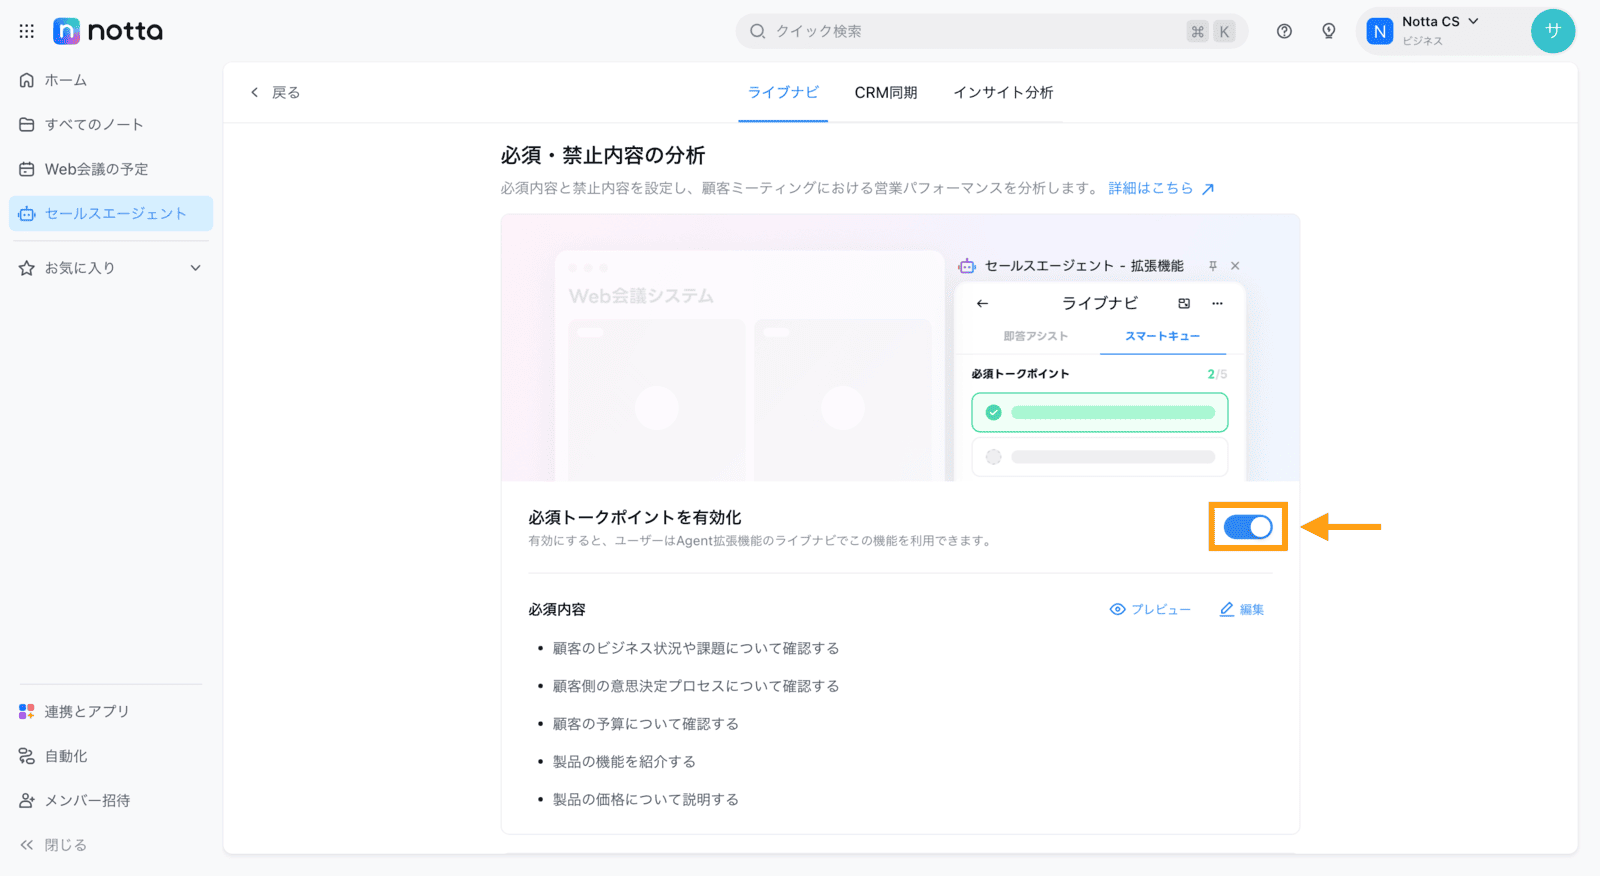Click the lightbulb tips icon

pyautogui.click(x=1328, y=31)
